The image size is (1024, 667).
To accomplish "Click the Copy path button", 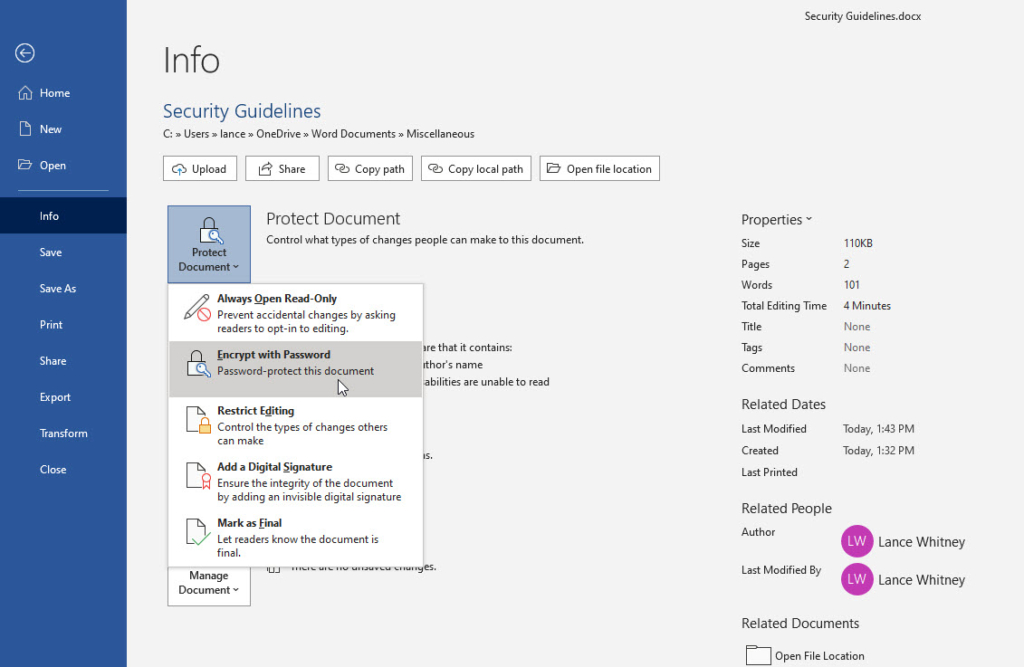I will click(370, 168).
